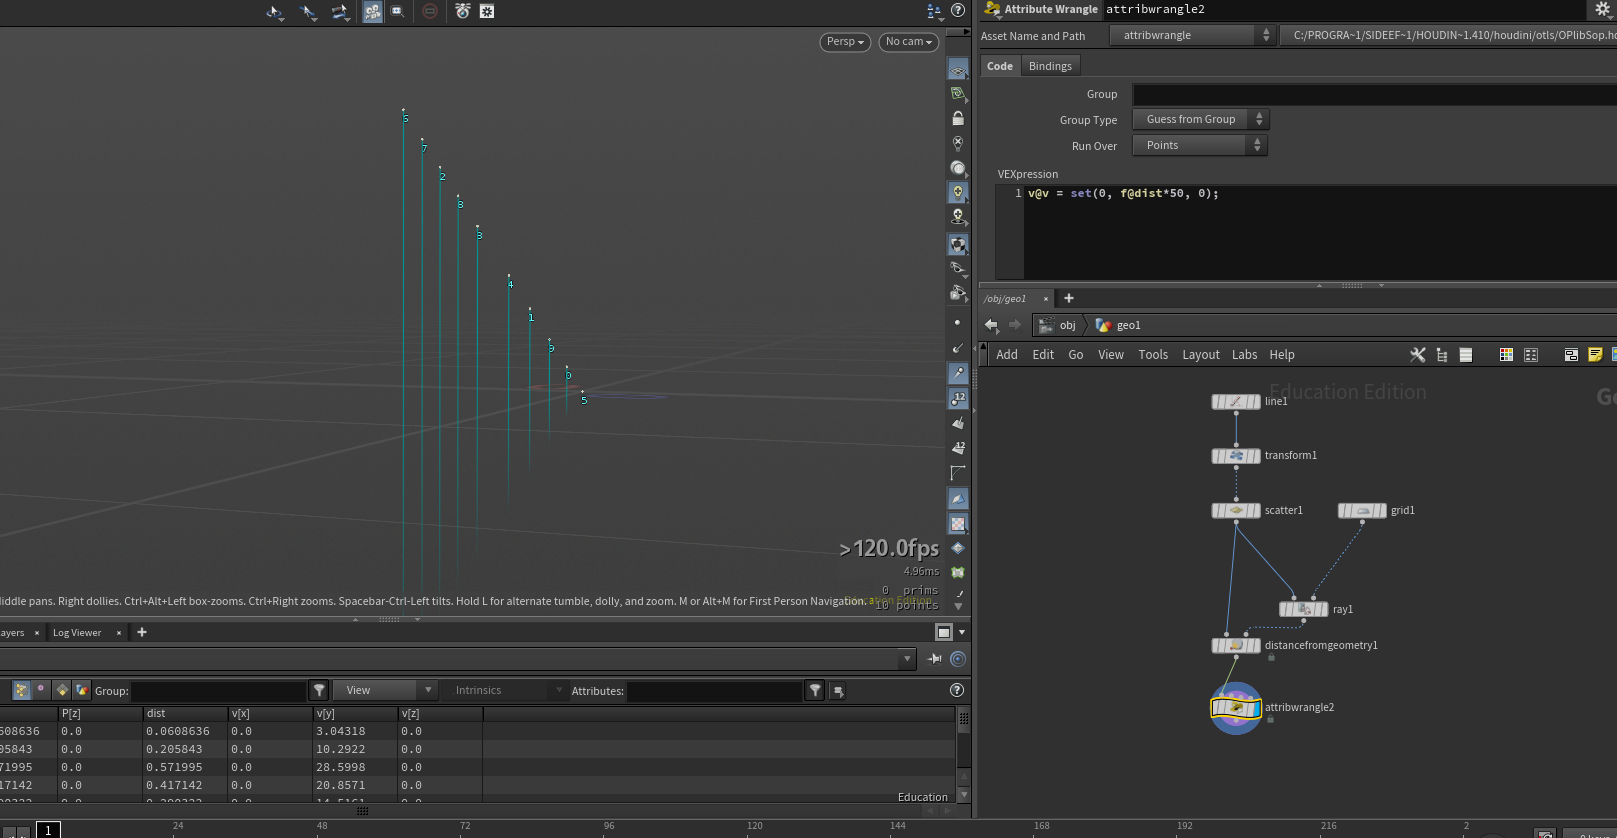Open the Layout menu
Screen dimensions: 1617x838
point(1201,355)
